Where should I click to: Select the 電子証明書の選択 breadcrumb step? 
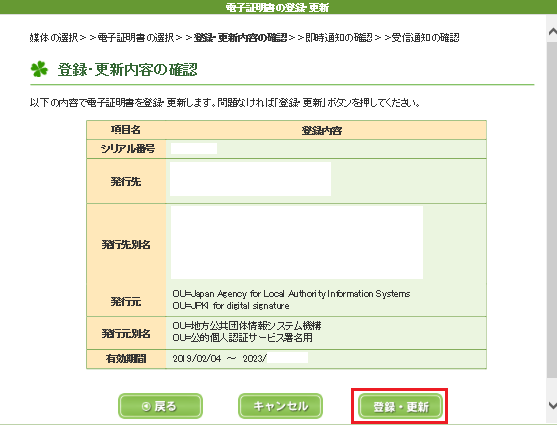coord(136,37)
